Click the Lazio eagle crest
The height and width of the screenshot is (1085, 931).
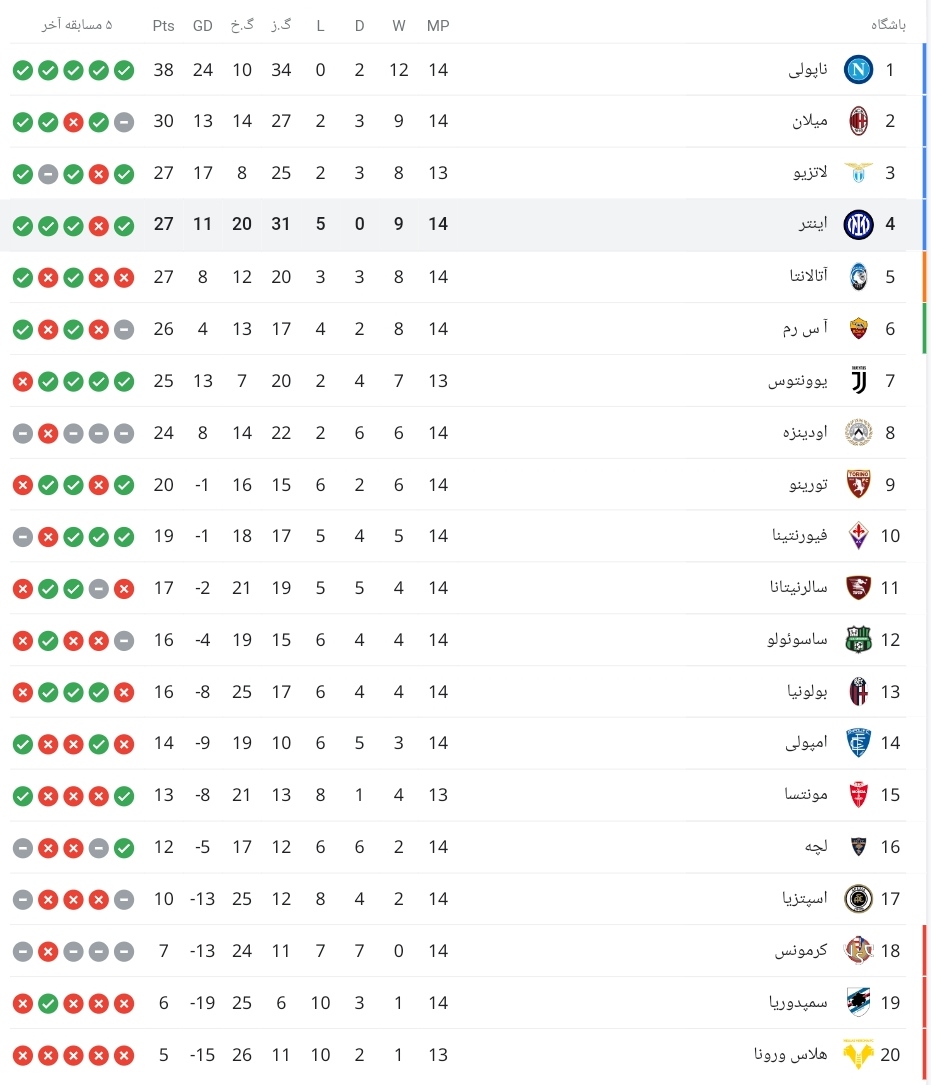point(858,172)
